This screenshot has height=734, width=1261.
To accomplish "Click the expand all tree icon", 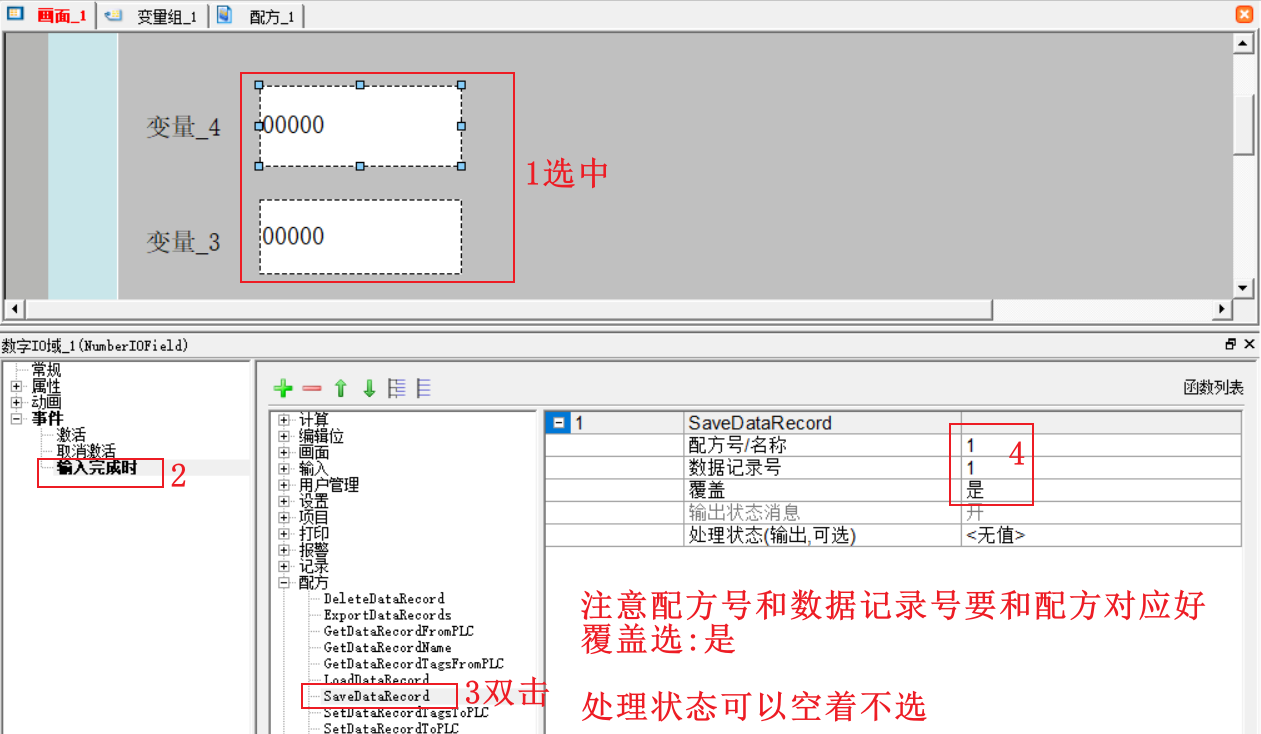I will click(397, 389).
